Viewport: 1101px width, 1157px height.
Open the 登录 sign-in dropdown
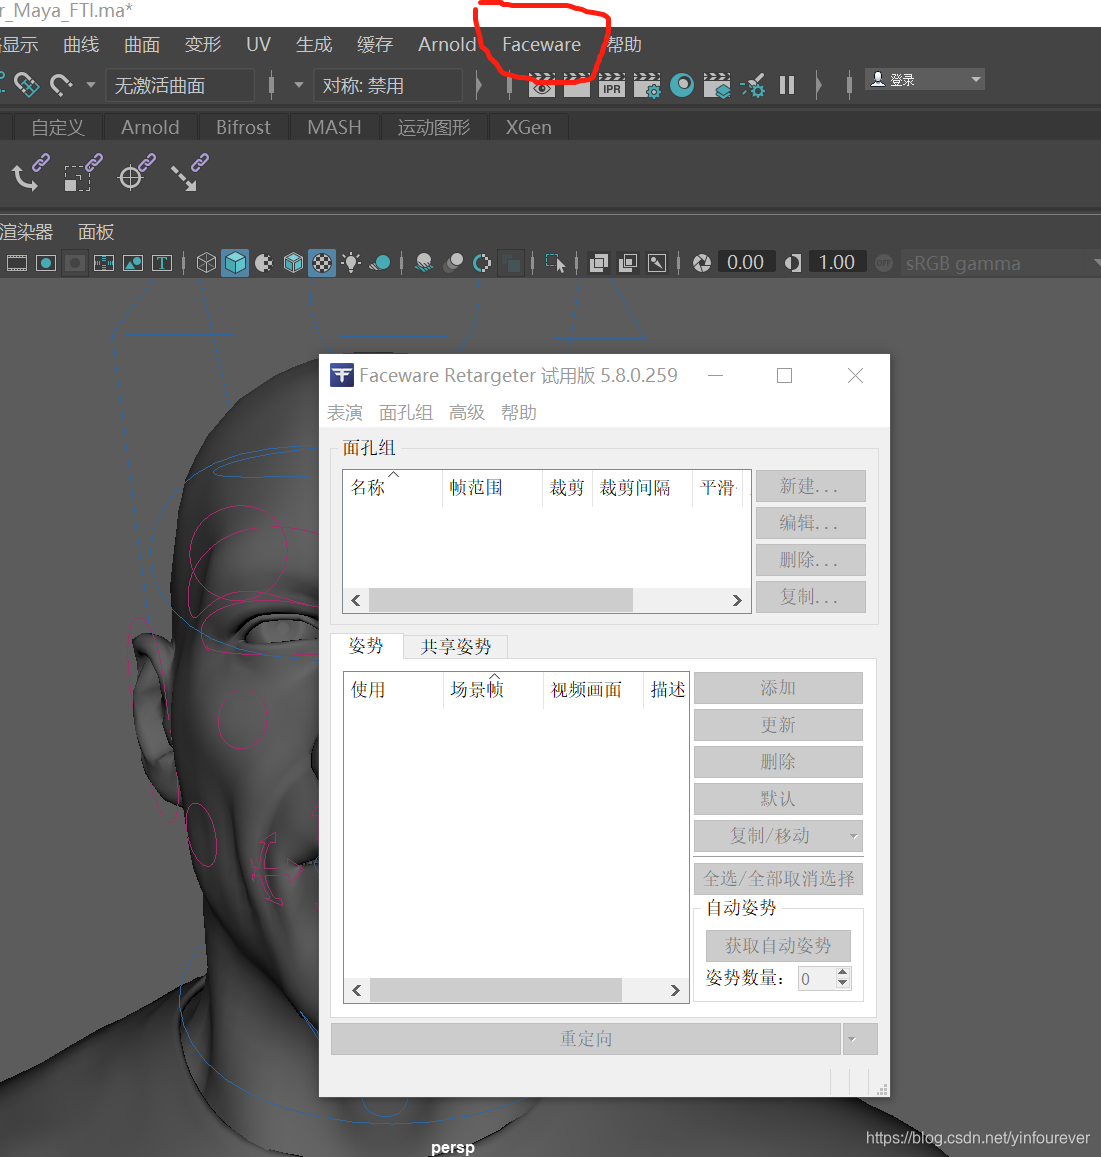[925, 79]
